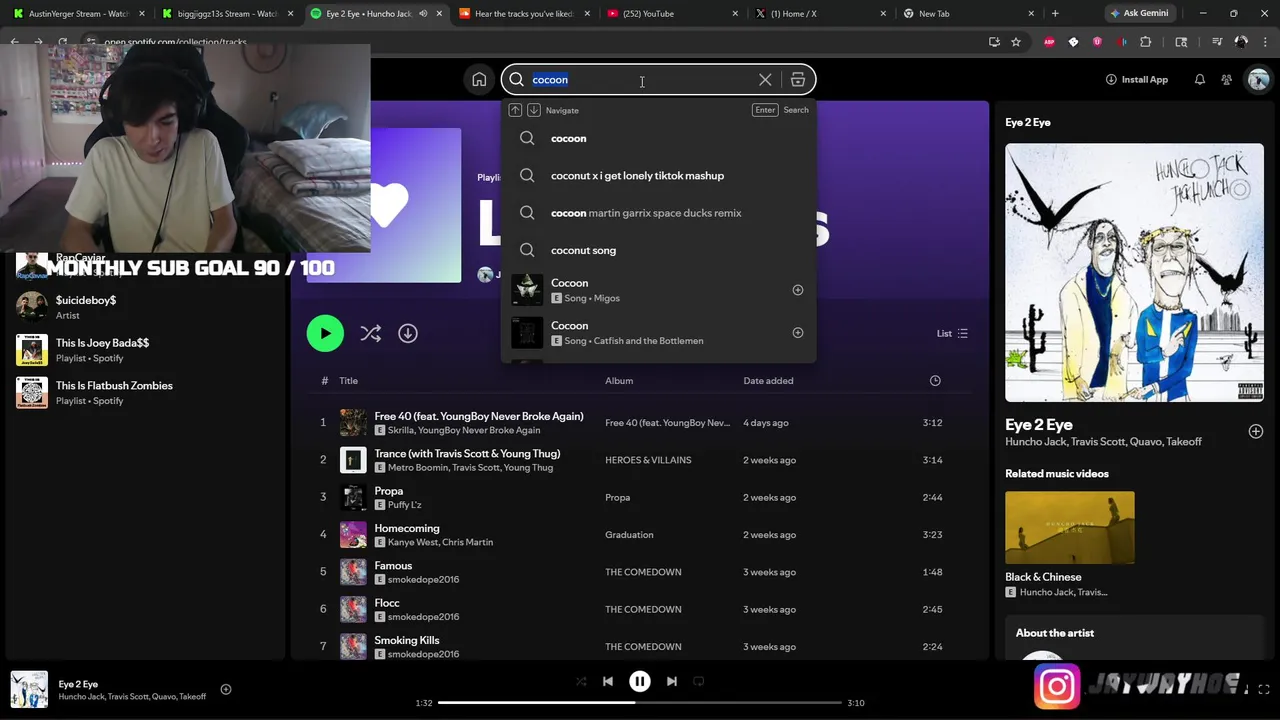Pause the current track
The height and width of the screenshot is (720, 1280).
640,681
